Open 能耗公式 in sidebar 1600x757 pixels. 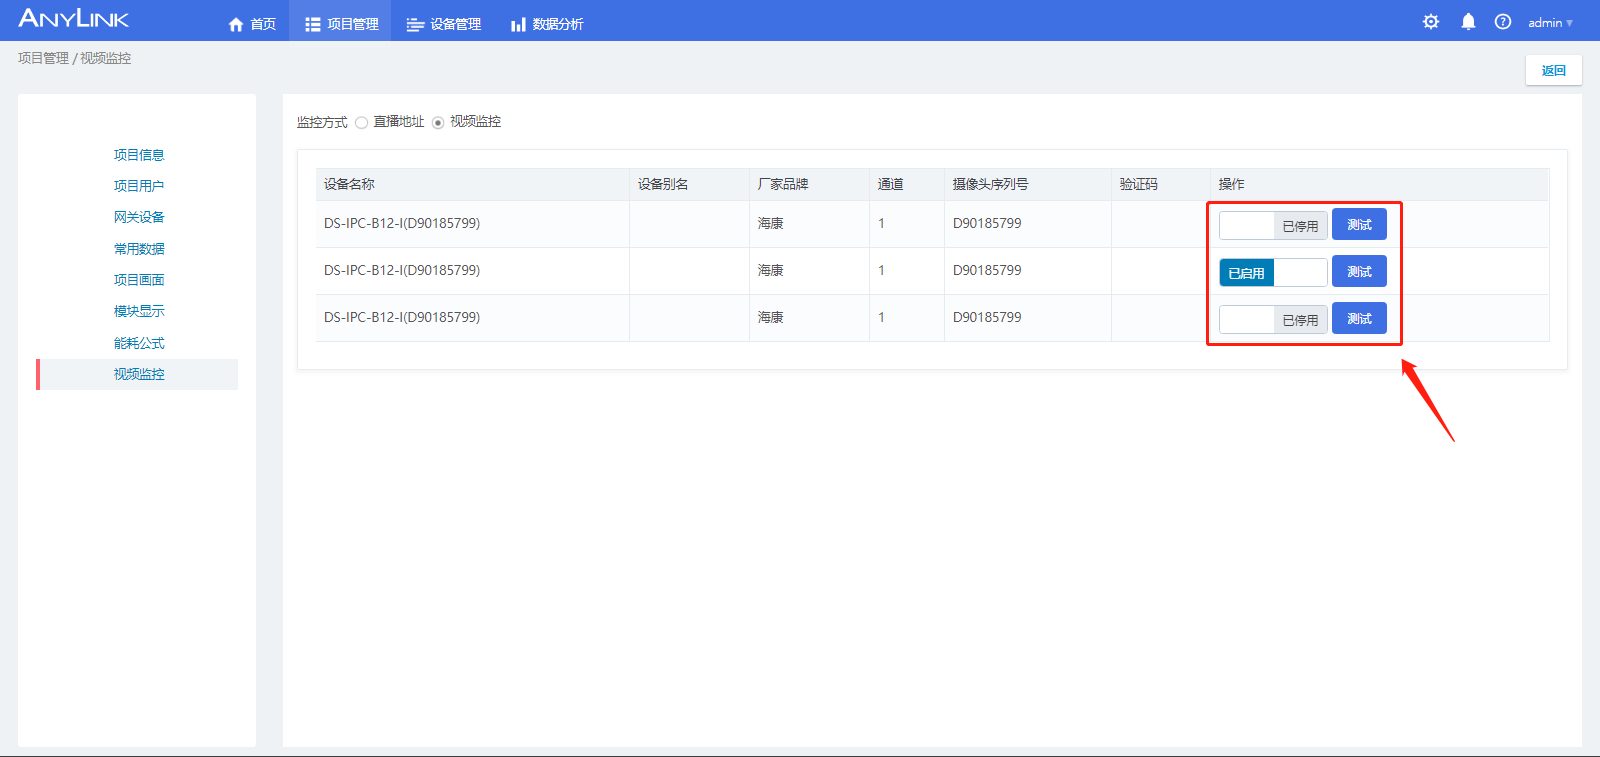point(139,343)
